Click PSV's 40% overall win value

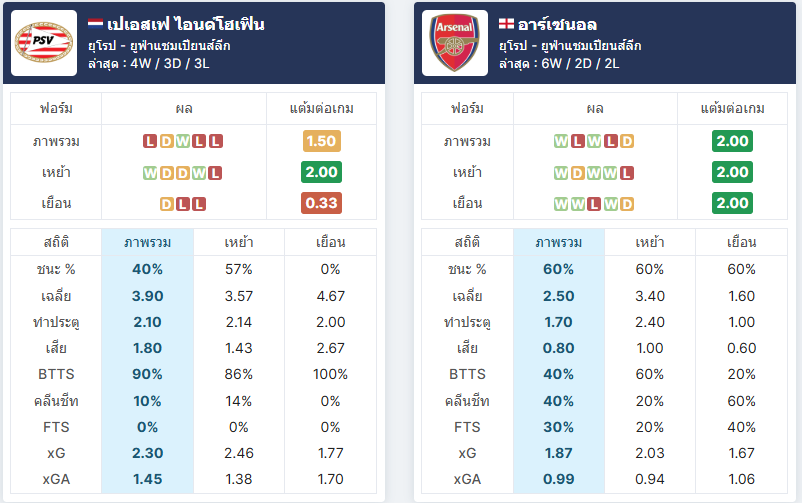pyautogui.click(x=147, y=269)
